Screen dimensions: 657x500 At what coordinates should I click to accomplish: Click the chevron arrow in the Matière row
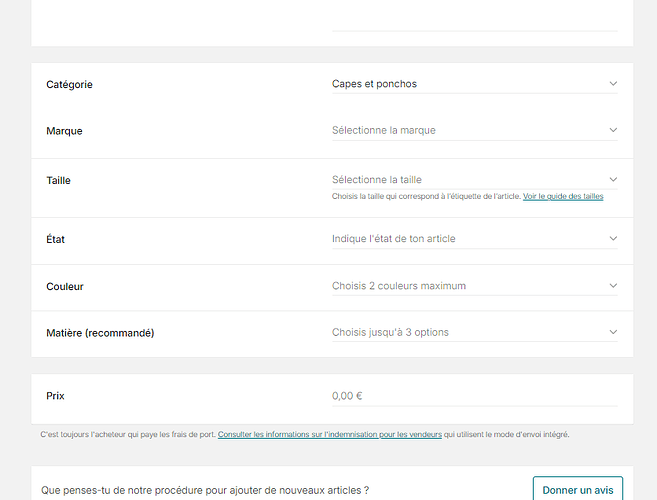[613, 332]
